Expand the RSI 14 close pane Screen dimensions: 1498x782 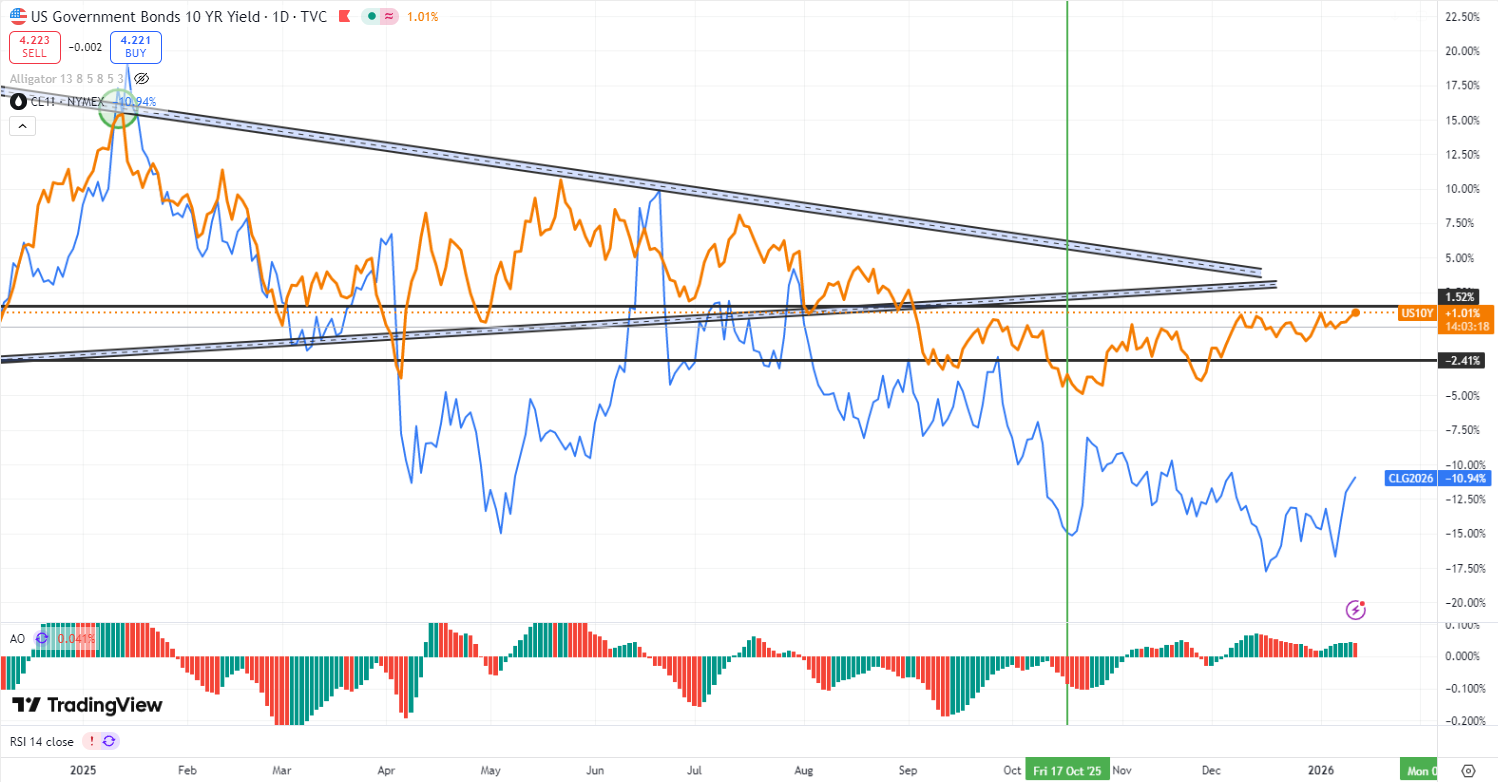43,741
